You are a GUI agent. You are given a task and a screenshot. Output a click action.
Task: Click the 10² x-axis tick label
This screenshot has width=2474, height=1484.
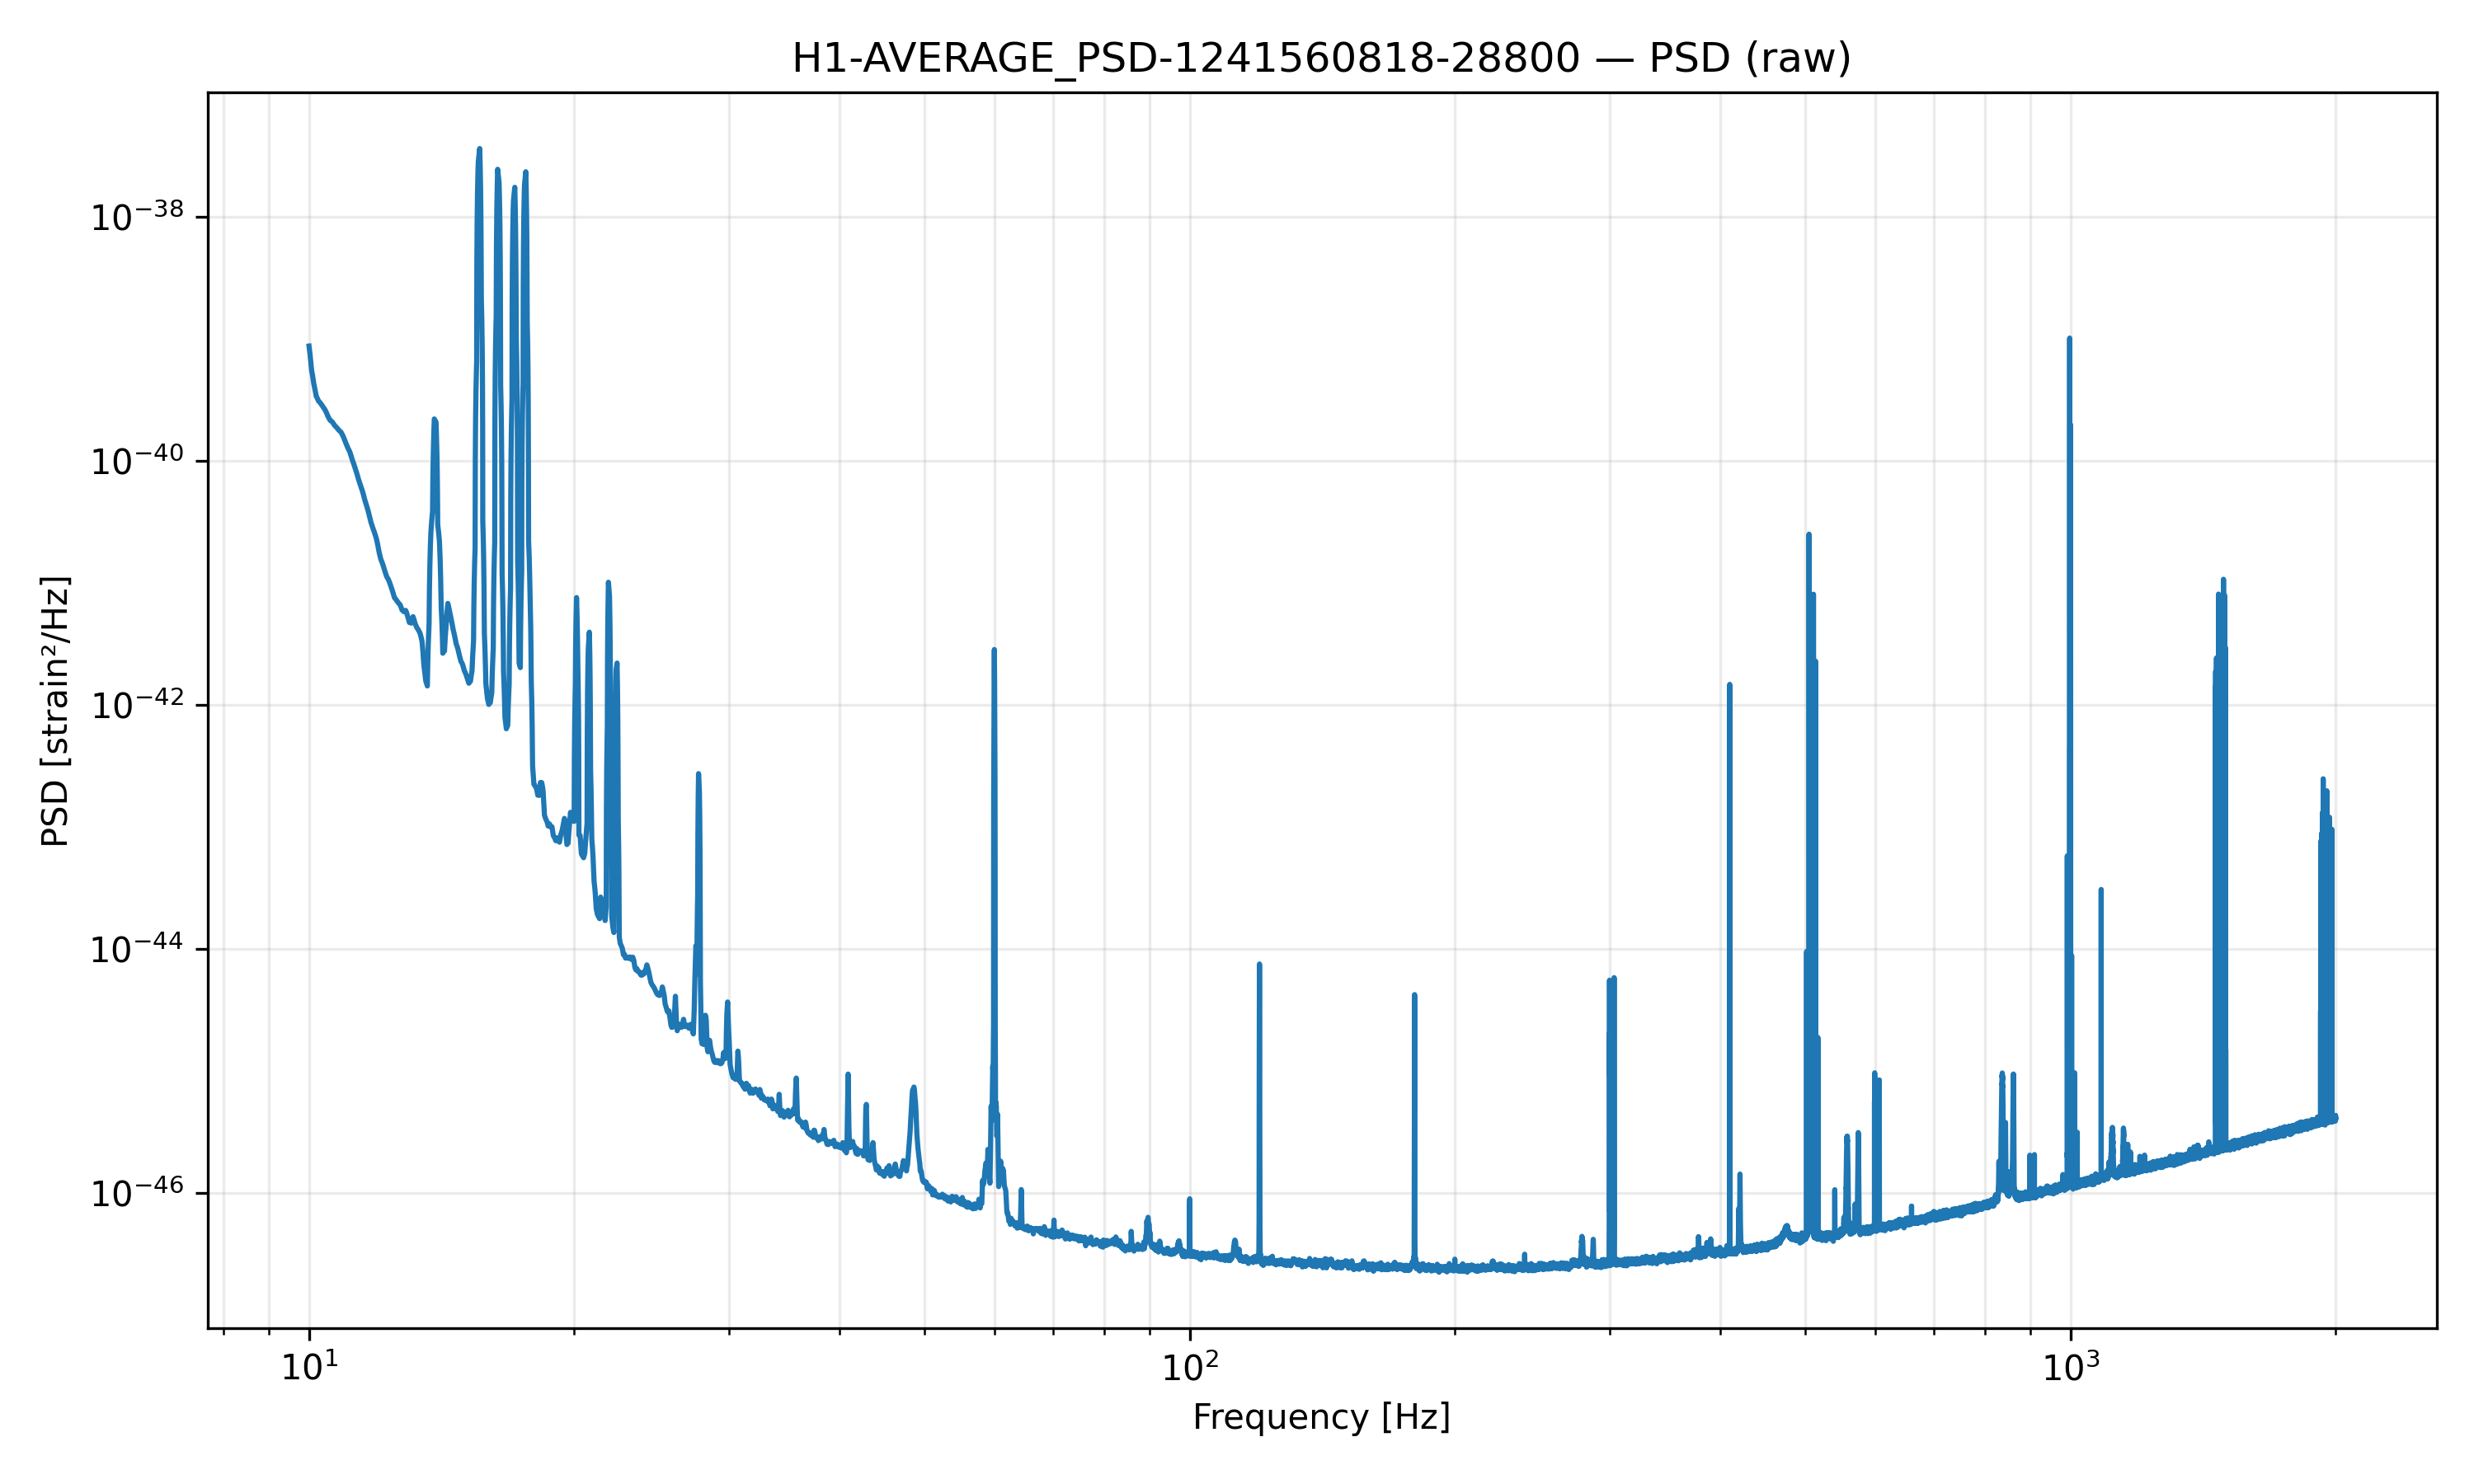coord(1190,1367)
